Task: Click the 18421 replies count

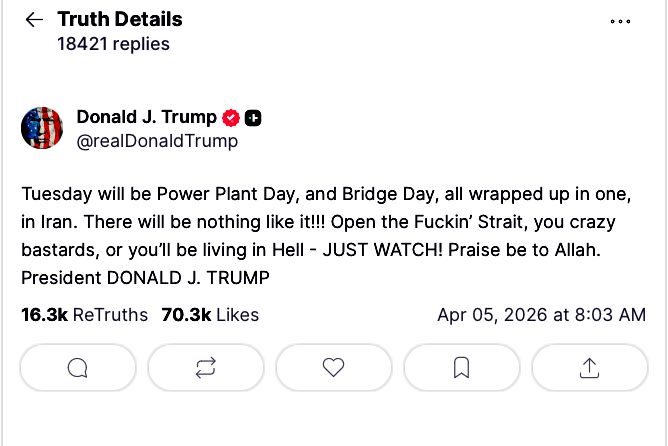Action: [x=113, y=44]
